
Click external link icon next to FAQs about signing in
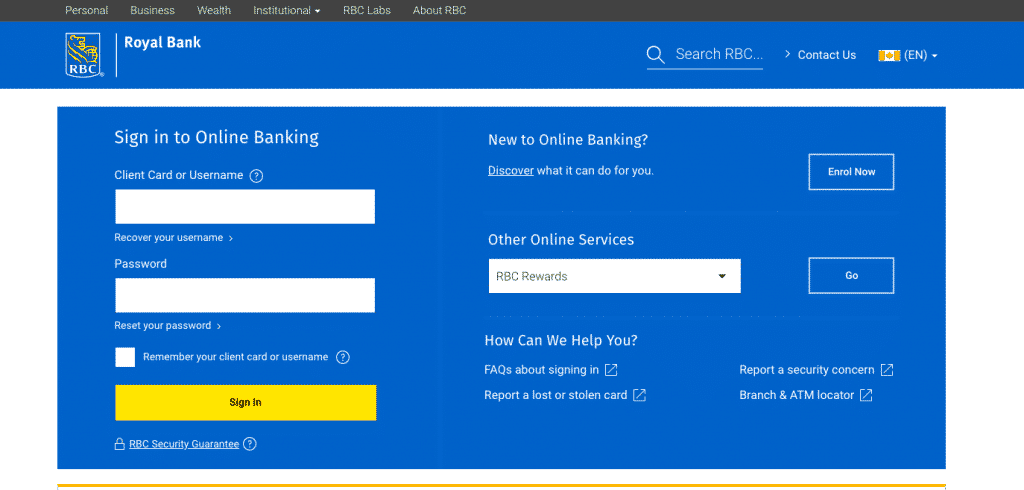pos(611,370)
